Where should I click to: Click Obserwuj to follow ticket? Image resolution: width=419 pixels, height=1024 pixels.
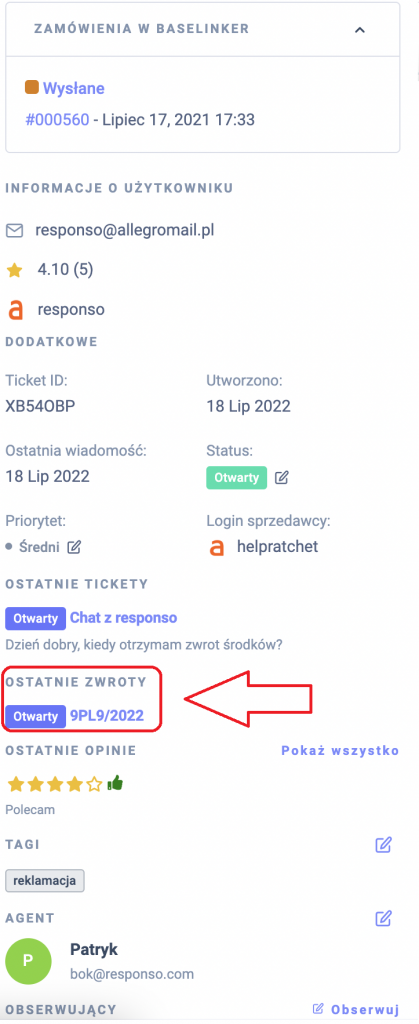coord(356,1009)
